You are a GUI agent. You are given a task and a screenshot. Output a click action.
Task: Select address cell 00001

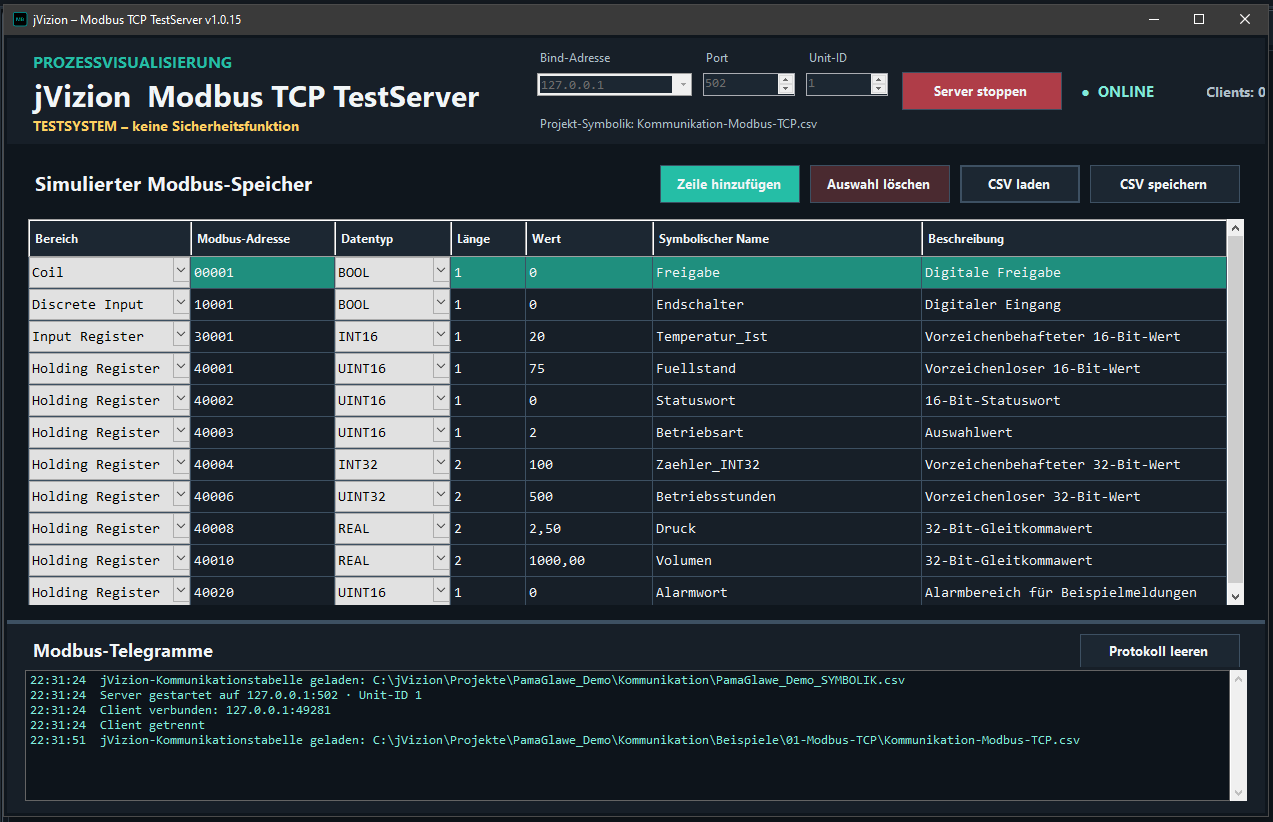[263, 272]
